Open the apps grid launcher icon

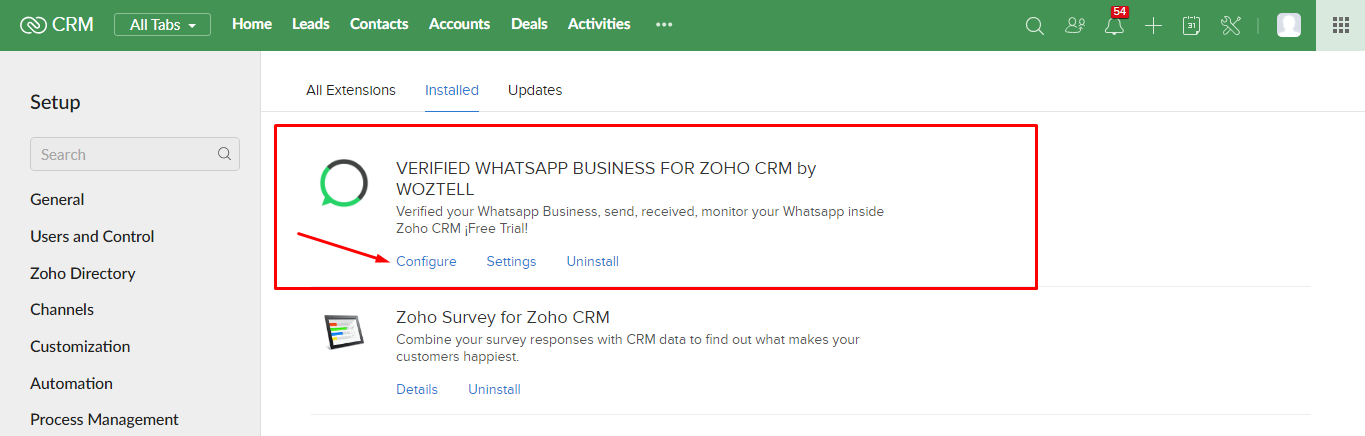[1341, 25]
